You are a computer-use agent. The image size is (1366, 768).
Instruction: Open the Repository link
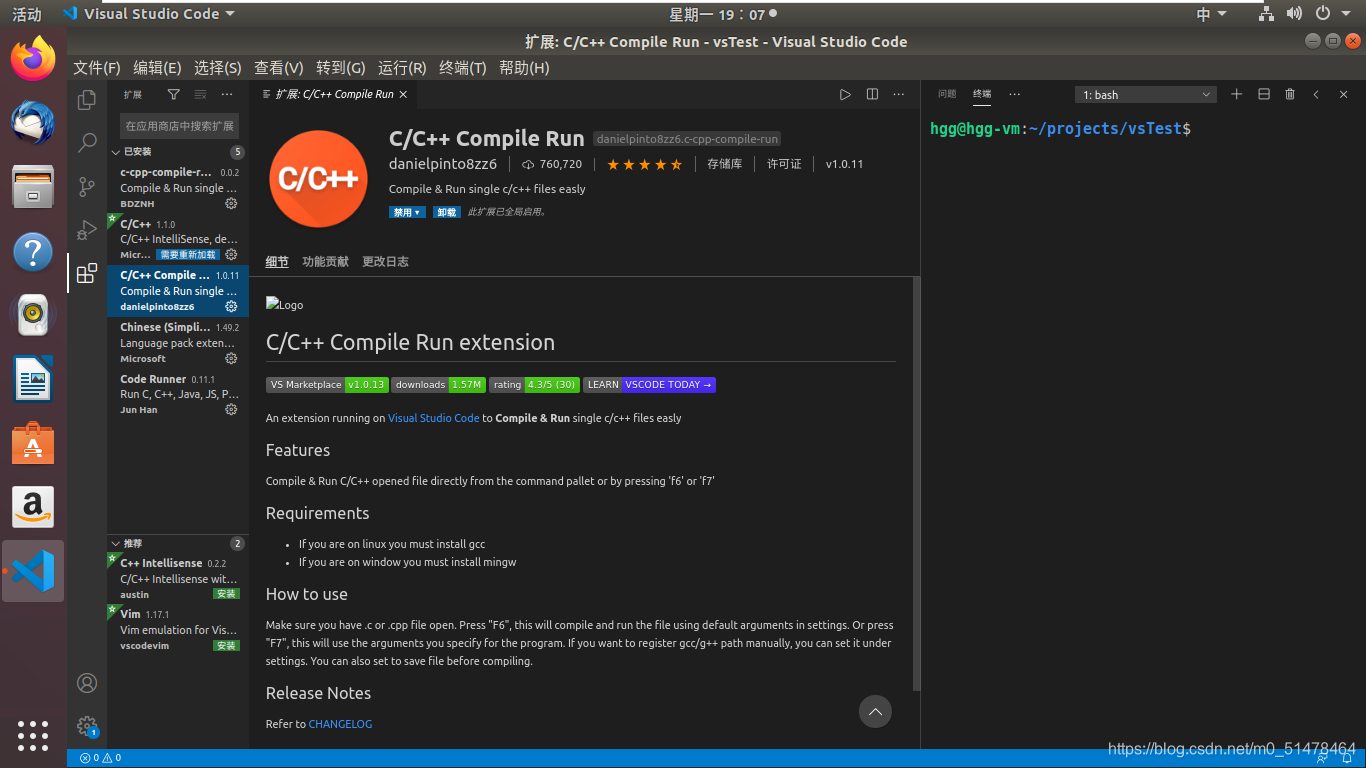tap(724, 164)
